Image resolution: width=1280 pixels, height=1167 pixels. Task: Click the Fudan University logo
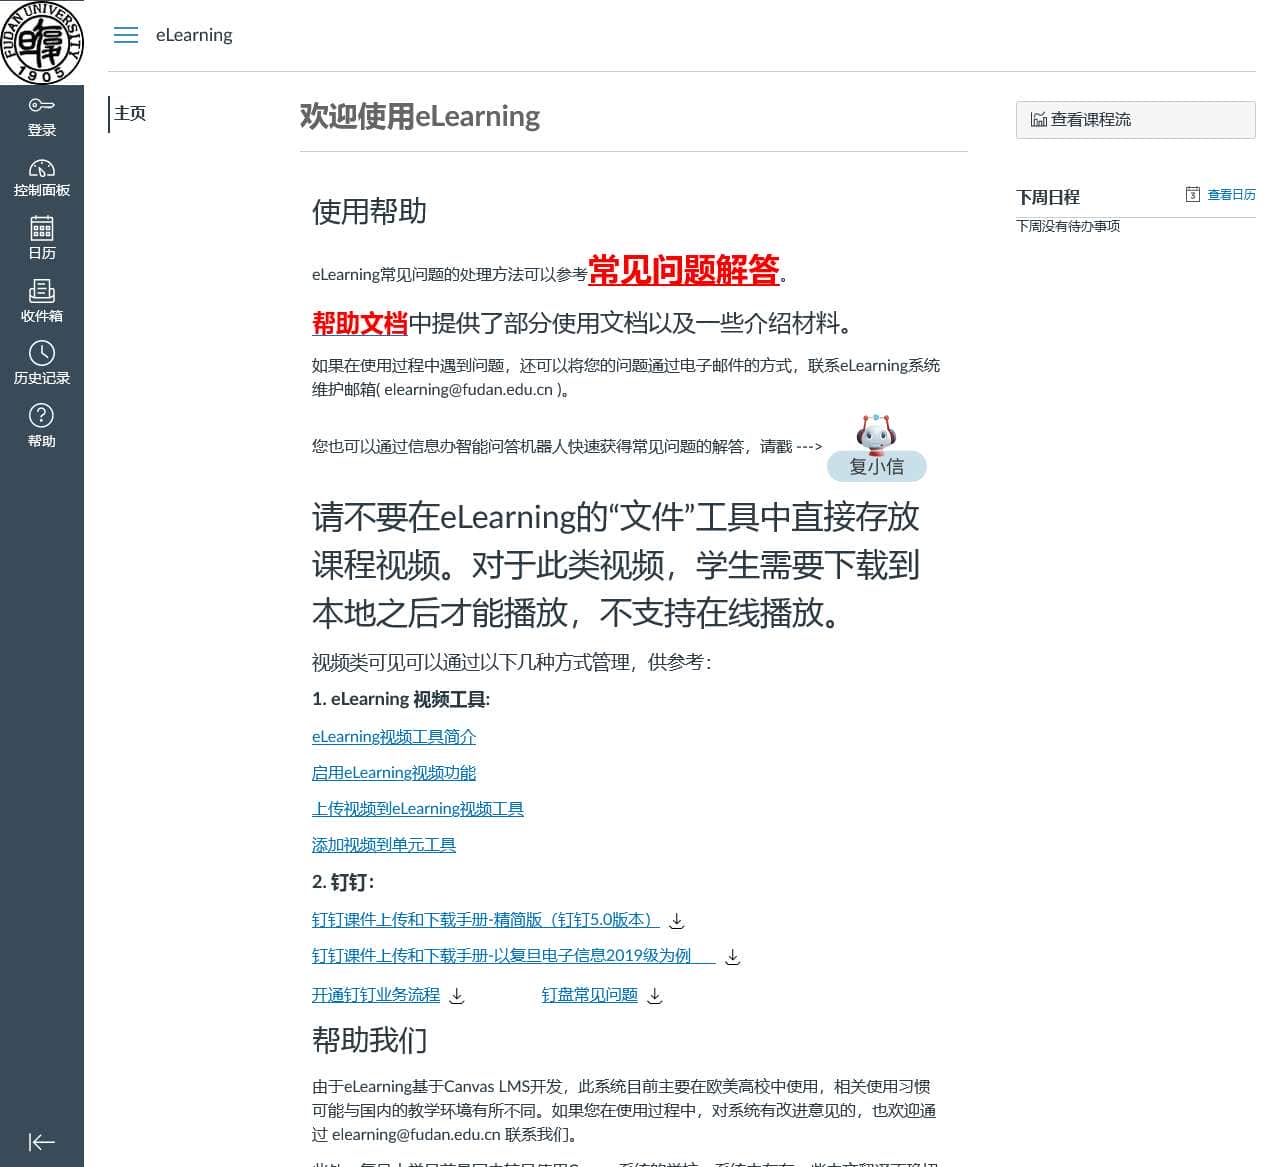(41, 43)
